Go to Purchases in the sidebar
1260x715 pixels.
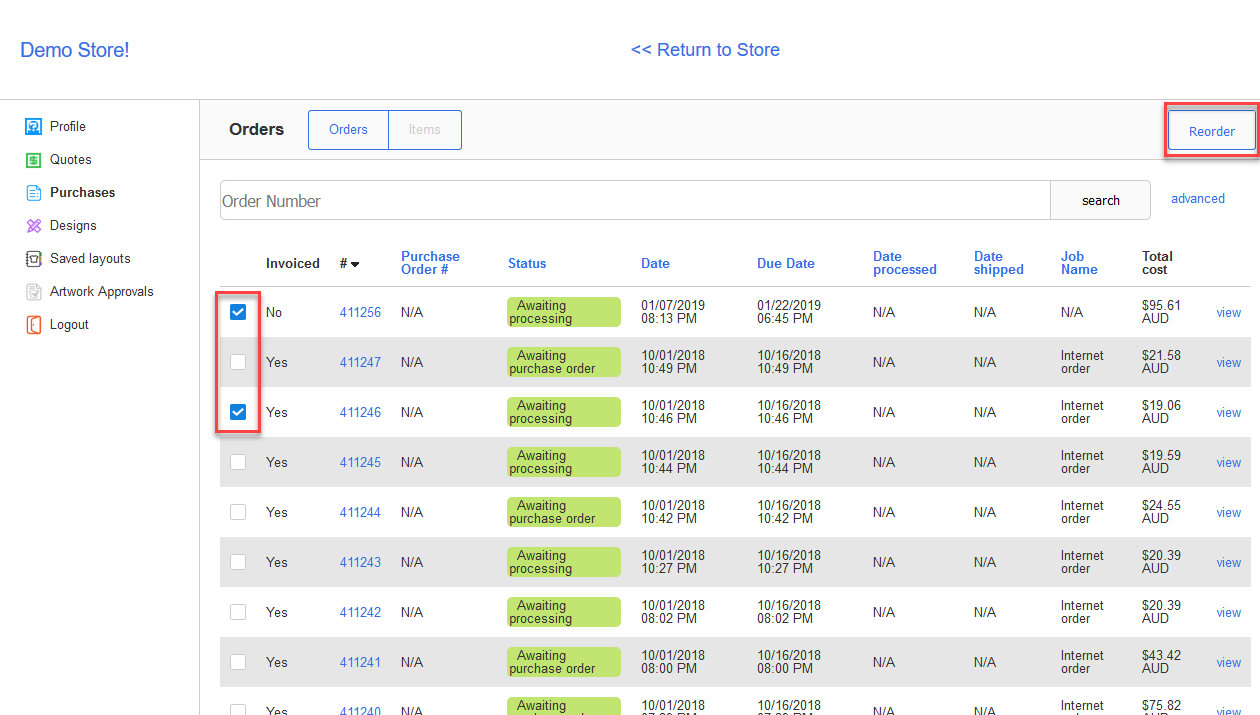pyautogui.click(x=83, y=192)
